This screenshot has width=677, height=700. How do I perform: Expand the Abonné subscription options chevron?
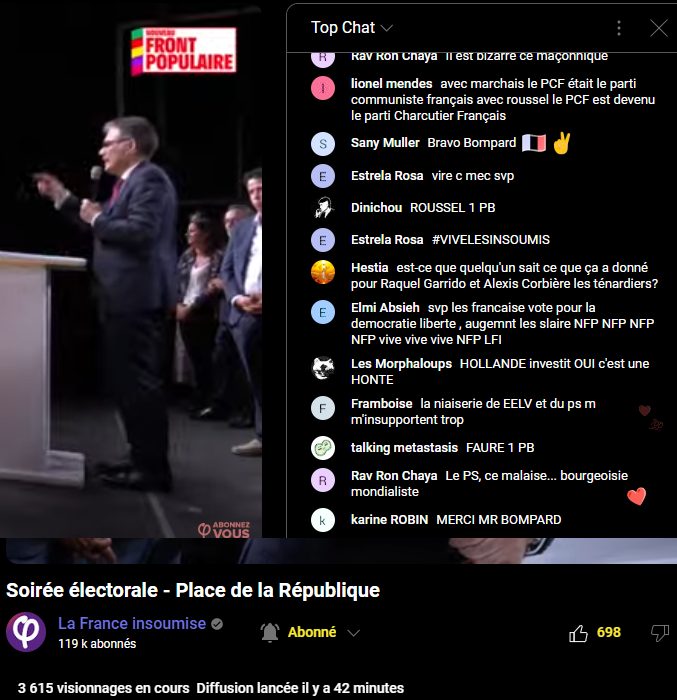[353, 633]
